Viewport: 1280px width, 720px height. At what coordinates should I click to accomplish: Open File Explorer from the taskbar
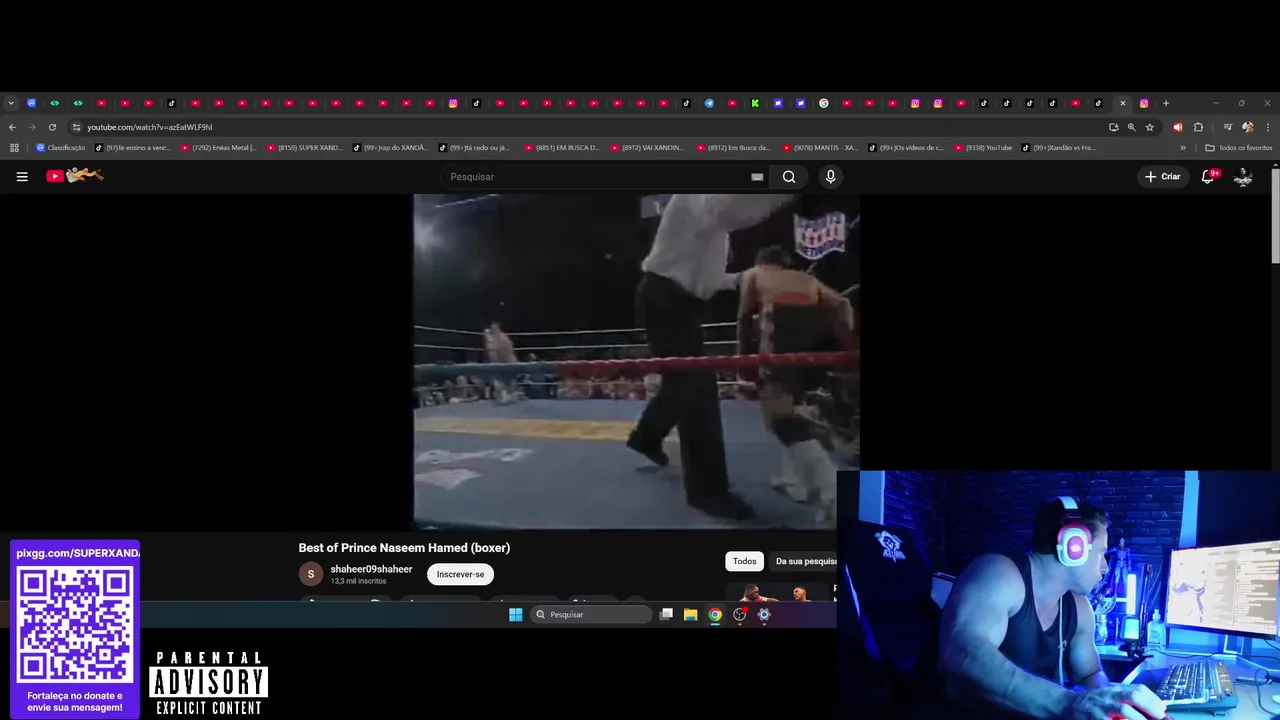pyautogui.click(x=690, y=615)
